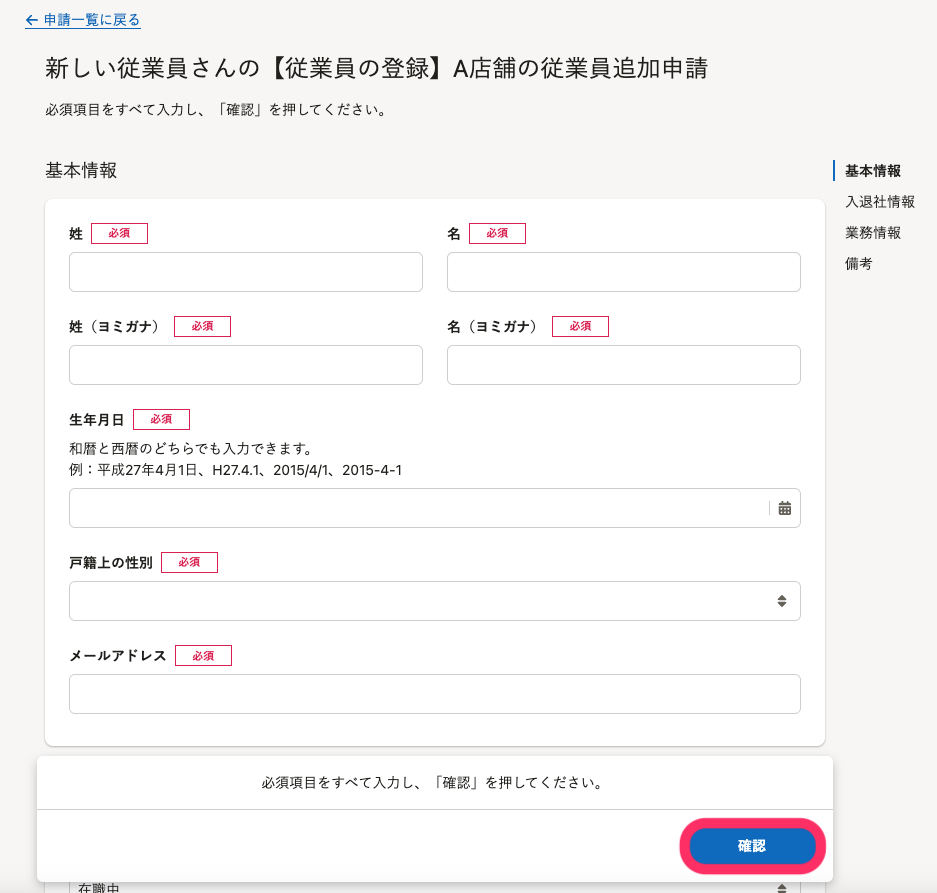Image resolution: width=937 pixels, height=893 pixels.
Task: Open the birthdate calendar picker icon
Action: pyautogui.click(x=785, y=508)
